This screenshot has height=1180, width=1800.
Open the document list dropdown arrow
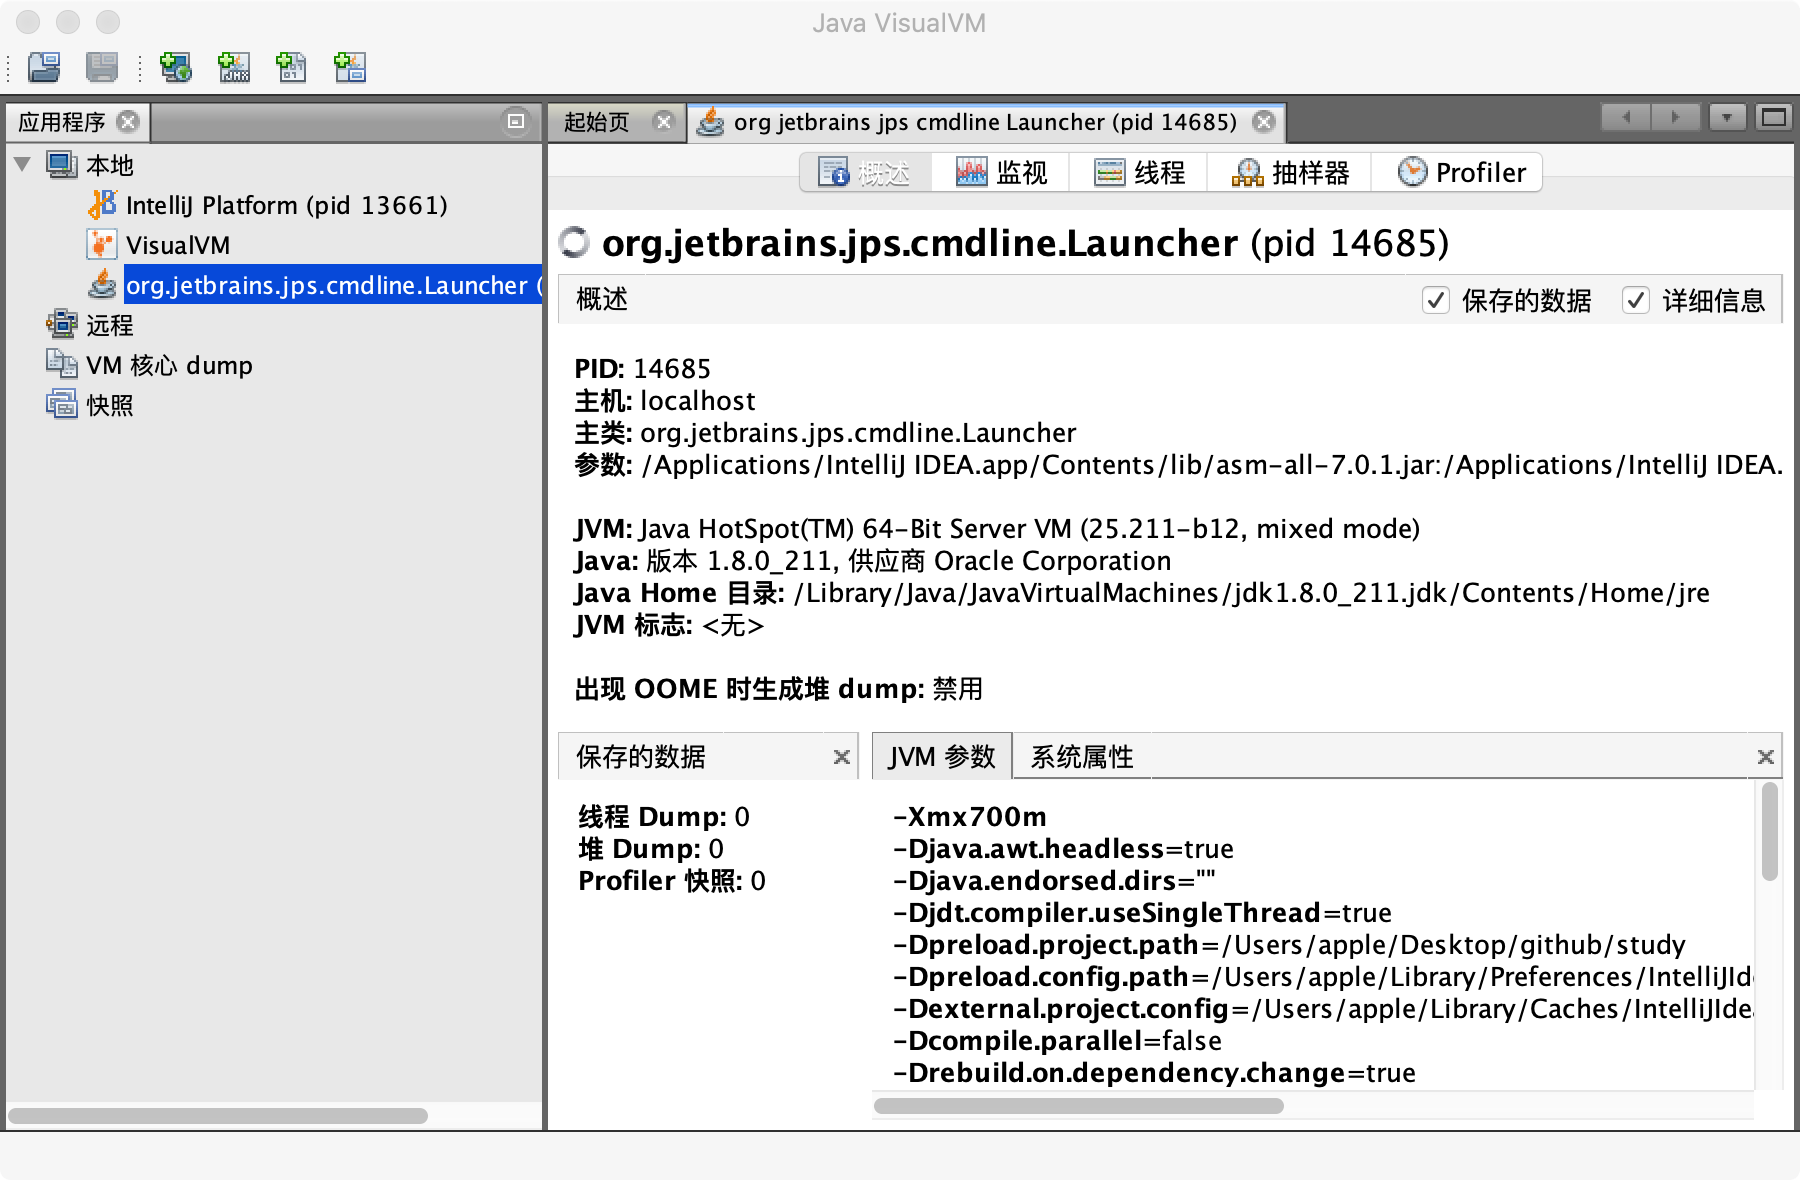[1727, 117]
